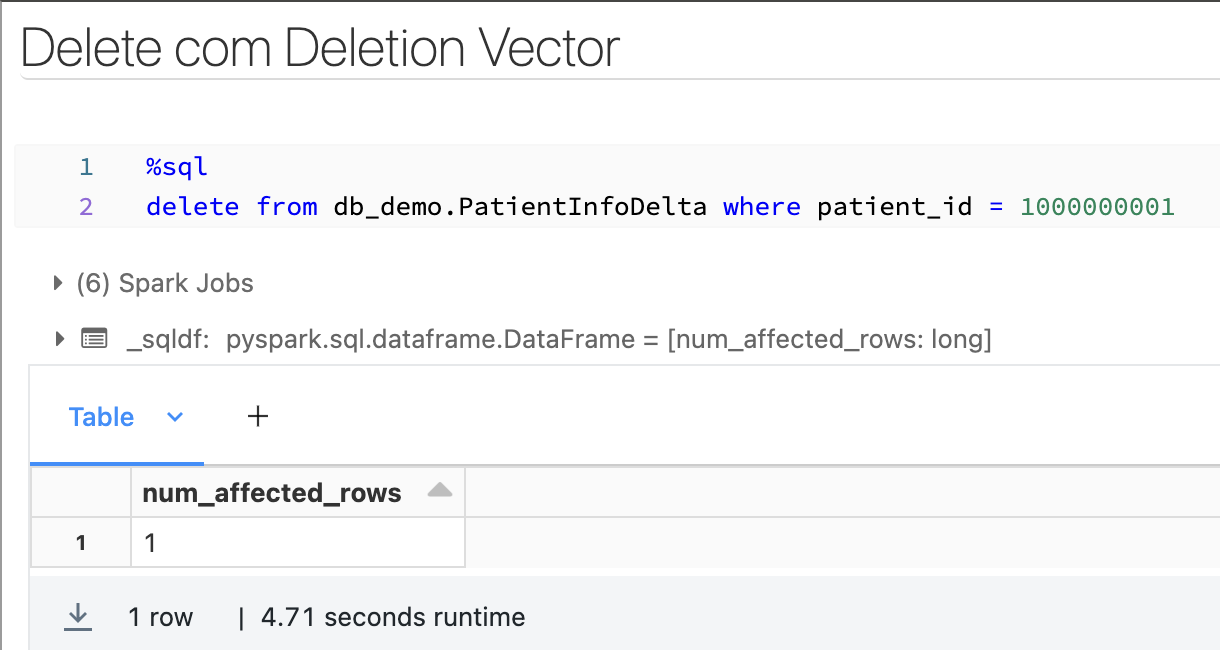Add a new visualization with plus icon
The width and height of the screenshot is (1220, 650).
pyautogui.click(x=258, y=416)
